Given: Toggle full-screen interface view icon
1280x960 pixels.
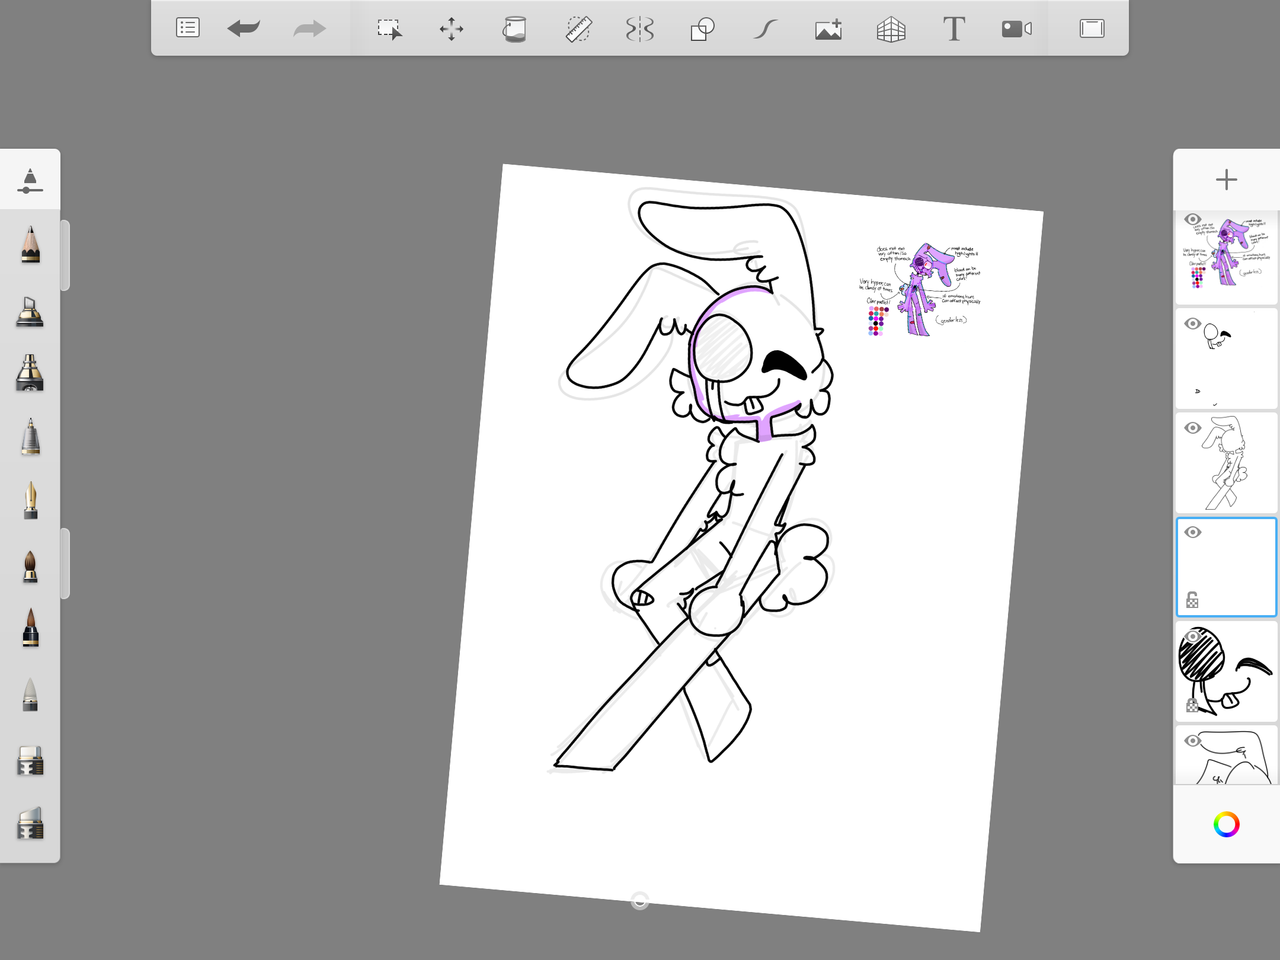Looking at the screenshot, I should 1092,28.
